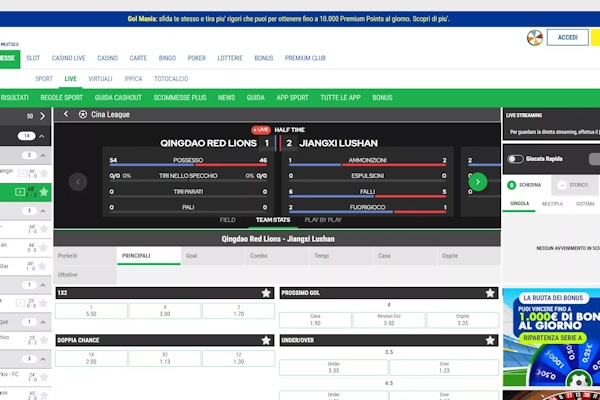Select the Goal markets tab
This screenshot has height=400, width=600.
pos(212,256)
